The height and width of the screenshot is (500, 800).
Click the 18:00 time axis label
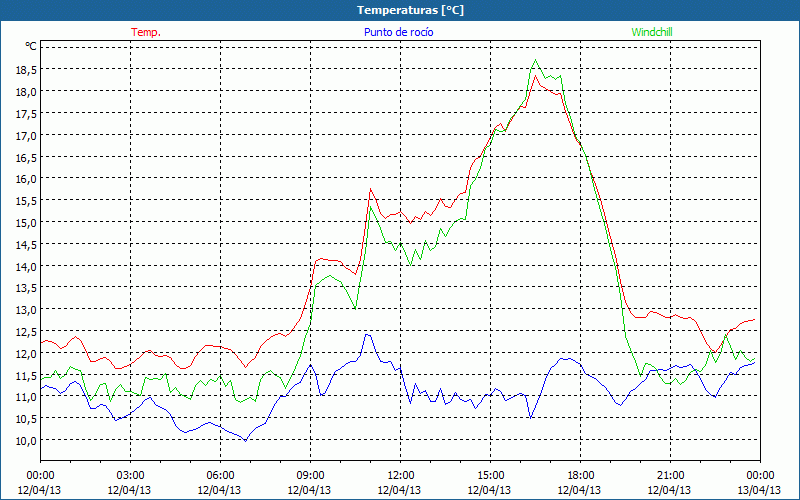[580, 476]
